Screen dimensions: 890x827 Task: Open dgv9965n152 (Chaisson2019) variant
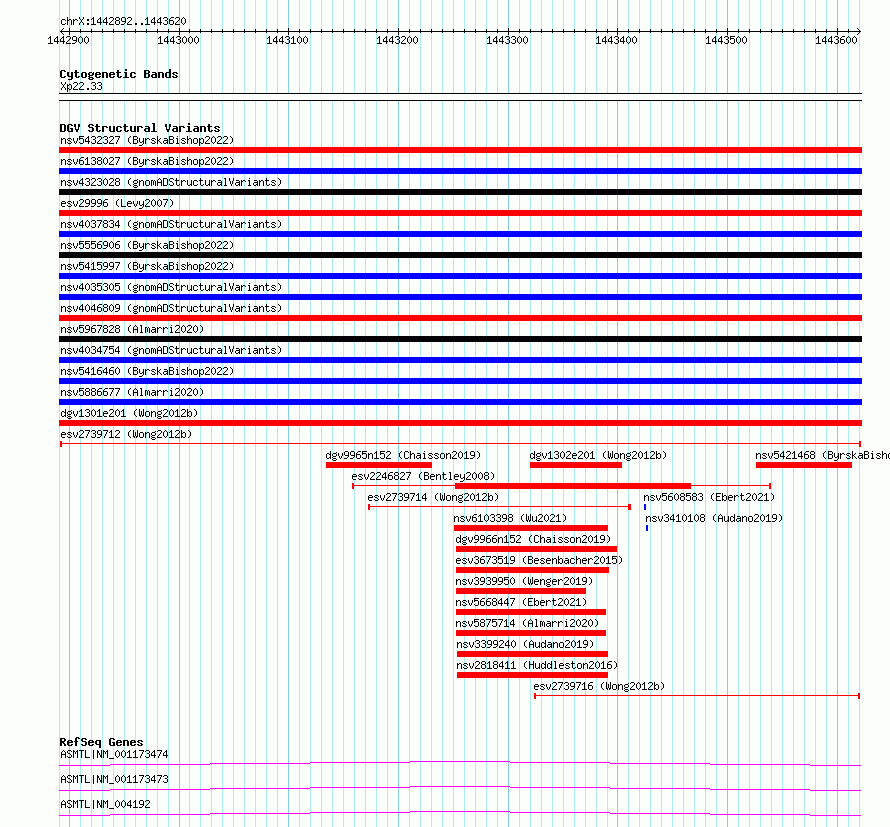403,455
